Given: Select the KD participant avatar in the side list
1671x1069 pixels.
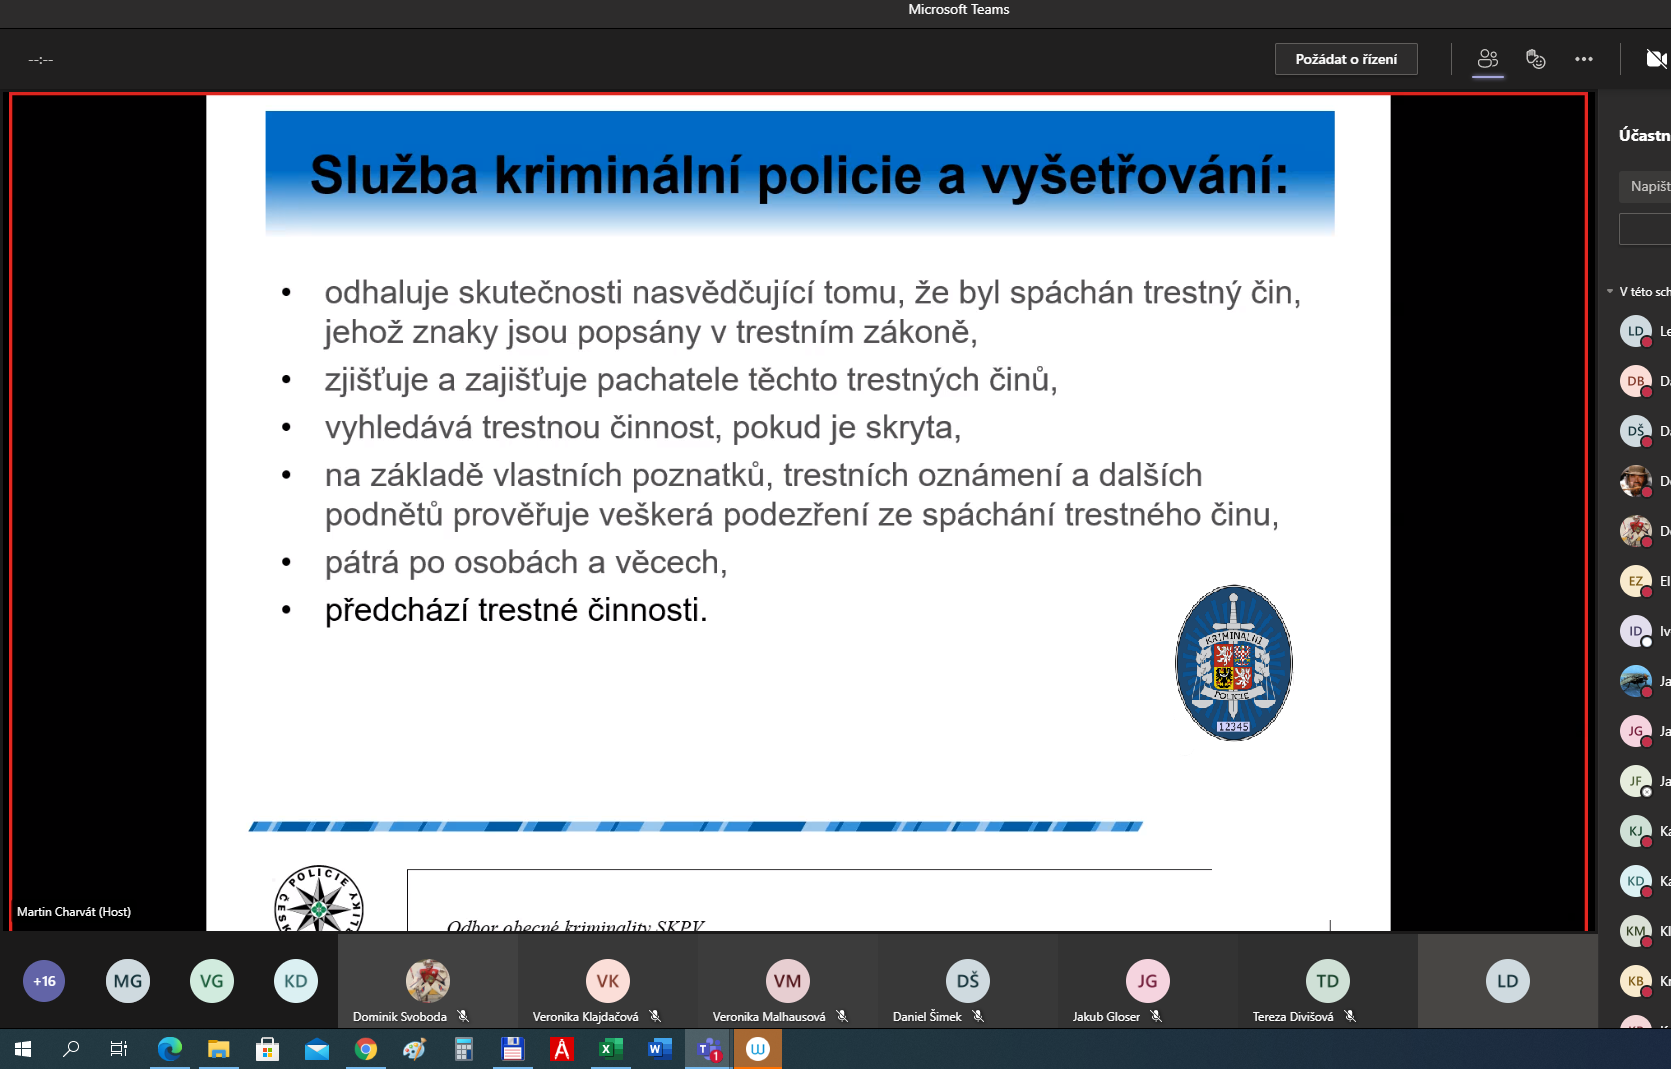Looking at the screenshot, I should coord(1636,881).
